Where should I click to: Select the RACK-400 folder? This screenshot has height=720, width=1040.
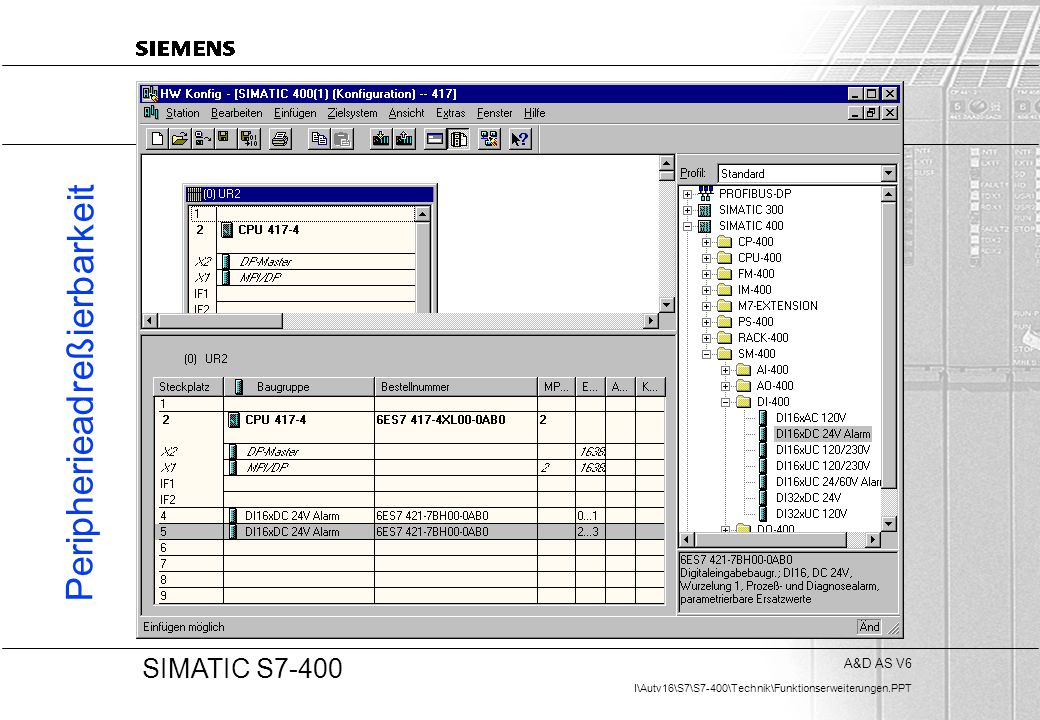(763, 338)
